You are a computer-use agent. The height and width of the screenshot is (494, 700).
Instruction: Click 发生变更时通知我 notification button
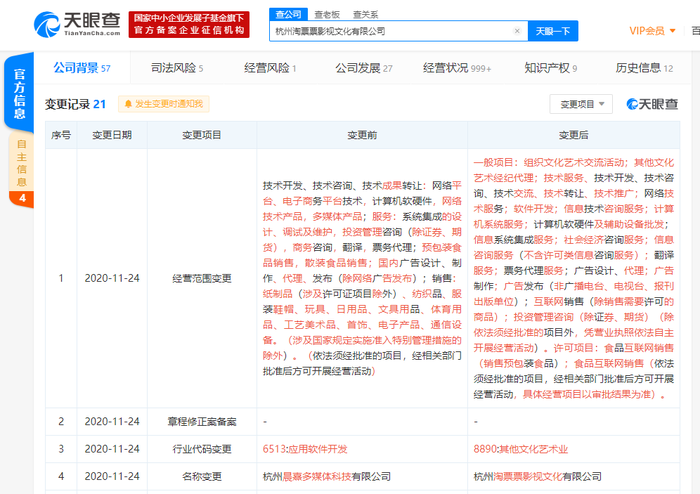point(164,104)
